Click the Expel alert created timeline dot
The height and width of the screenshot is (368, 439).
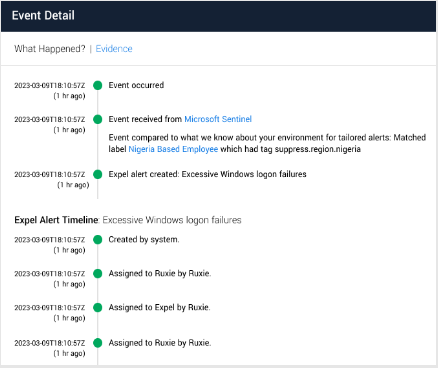[x=98, y=174]
